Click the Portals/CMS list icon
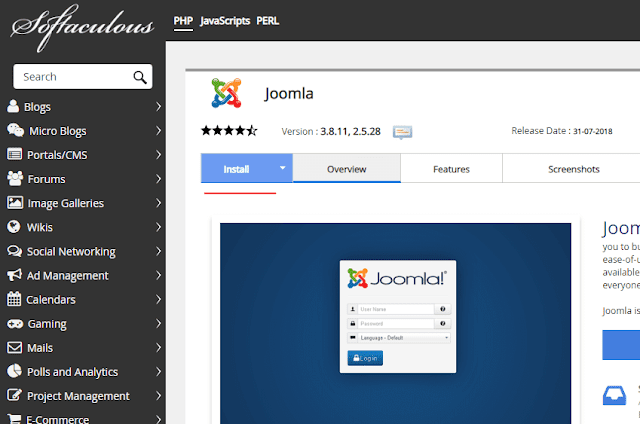640x424 pixels. click(x=15, y=154)
